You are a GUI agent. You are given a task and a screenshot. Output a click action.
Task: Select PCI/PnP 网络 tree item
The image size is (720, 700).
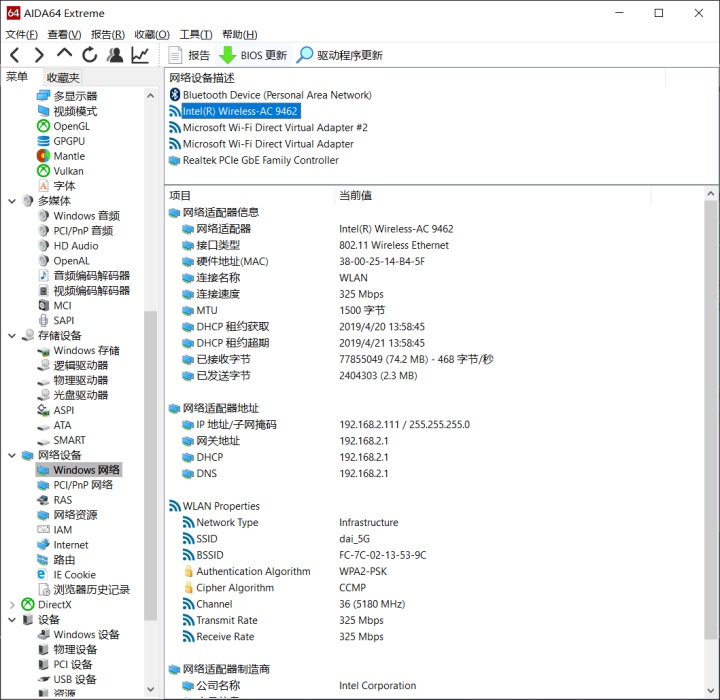[x=75, y=485]
